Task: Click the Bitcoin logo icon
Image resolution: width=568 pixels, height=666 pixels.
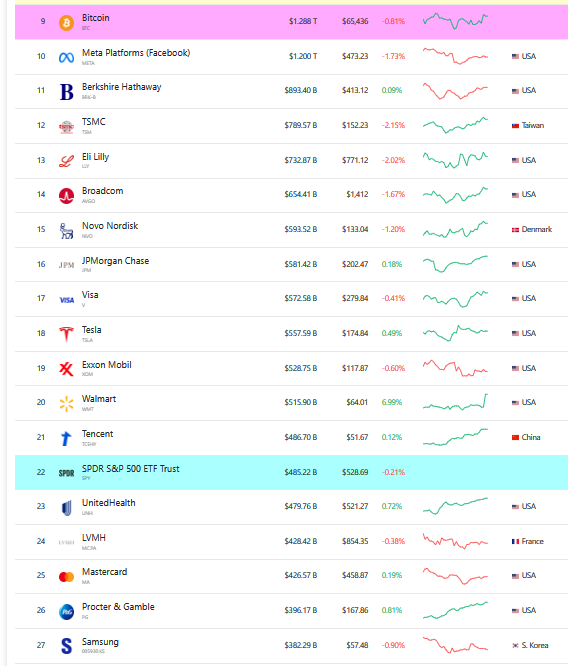Action: coord(66,23)
